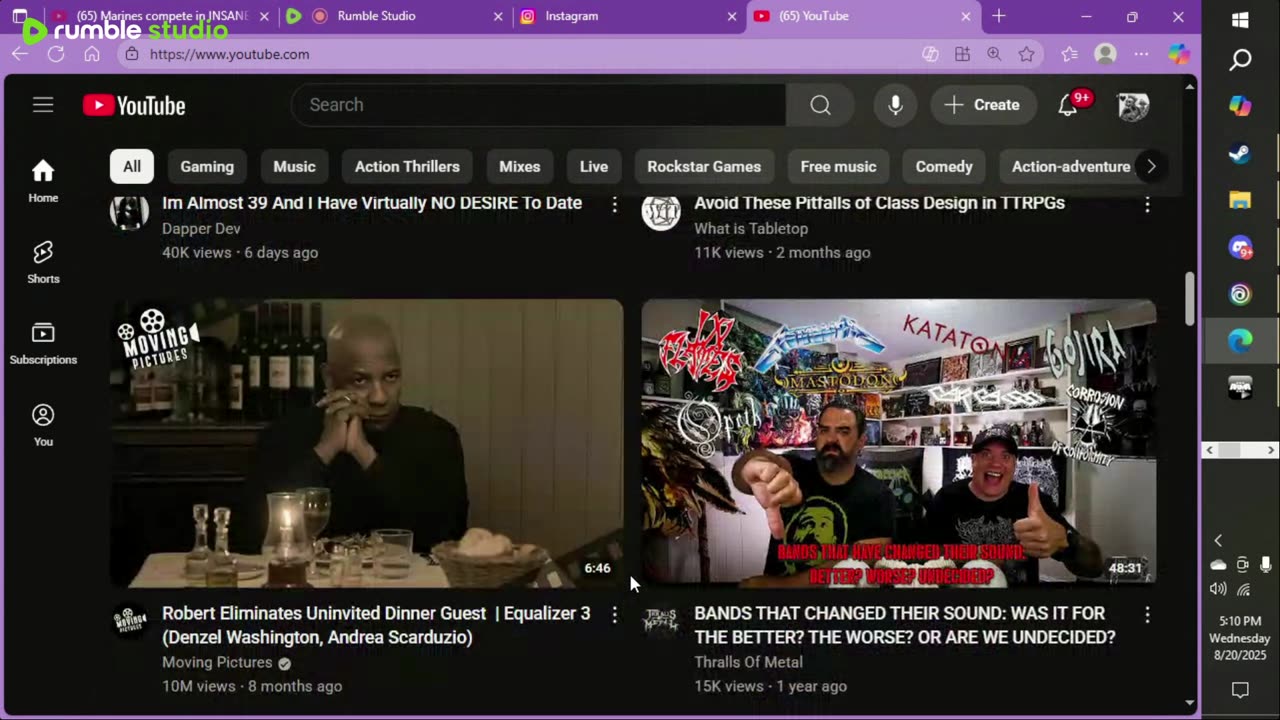Open a new browser tab
Viewport: 1280px width, 720px height.
tap(999, 16)
